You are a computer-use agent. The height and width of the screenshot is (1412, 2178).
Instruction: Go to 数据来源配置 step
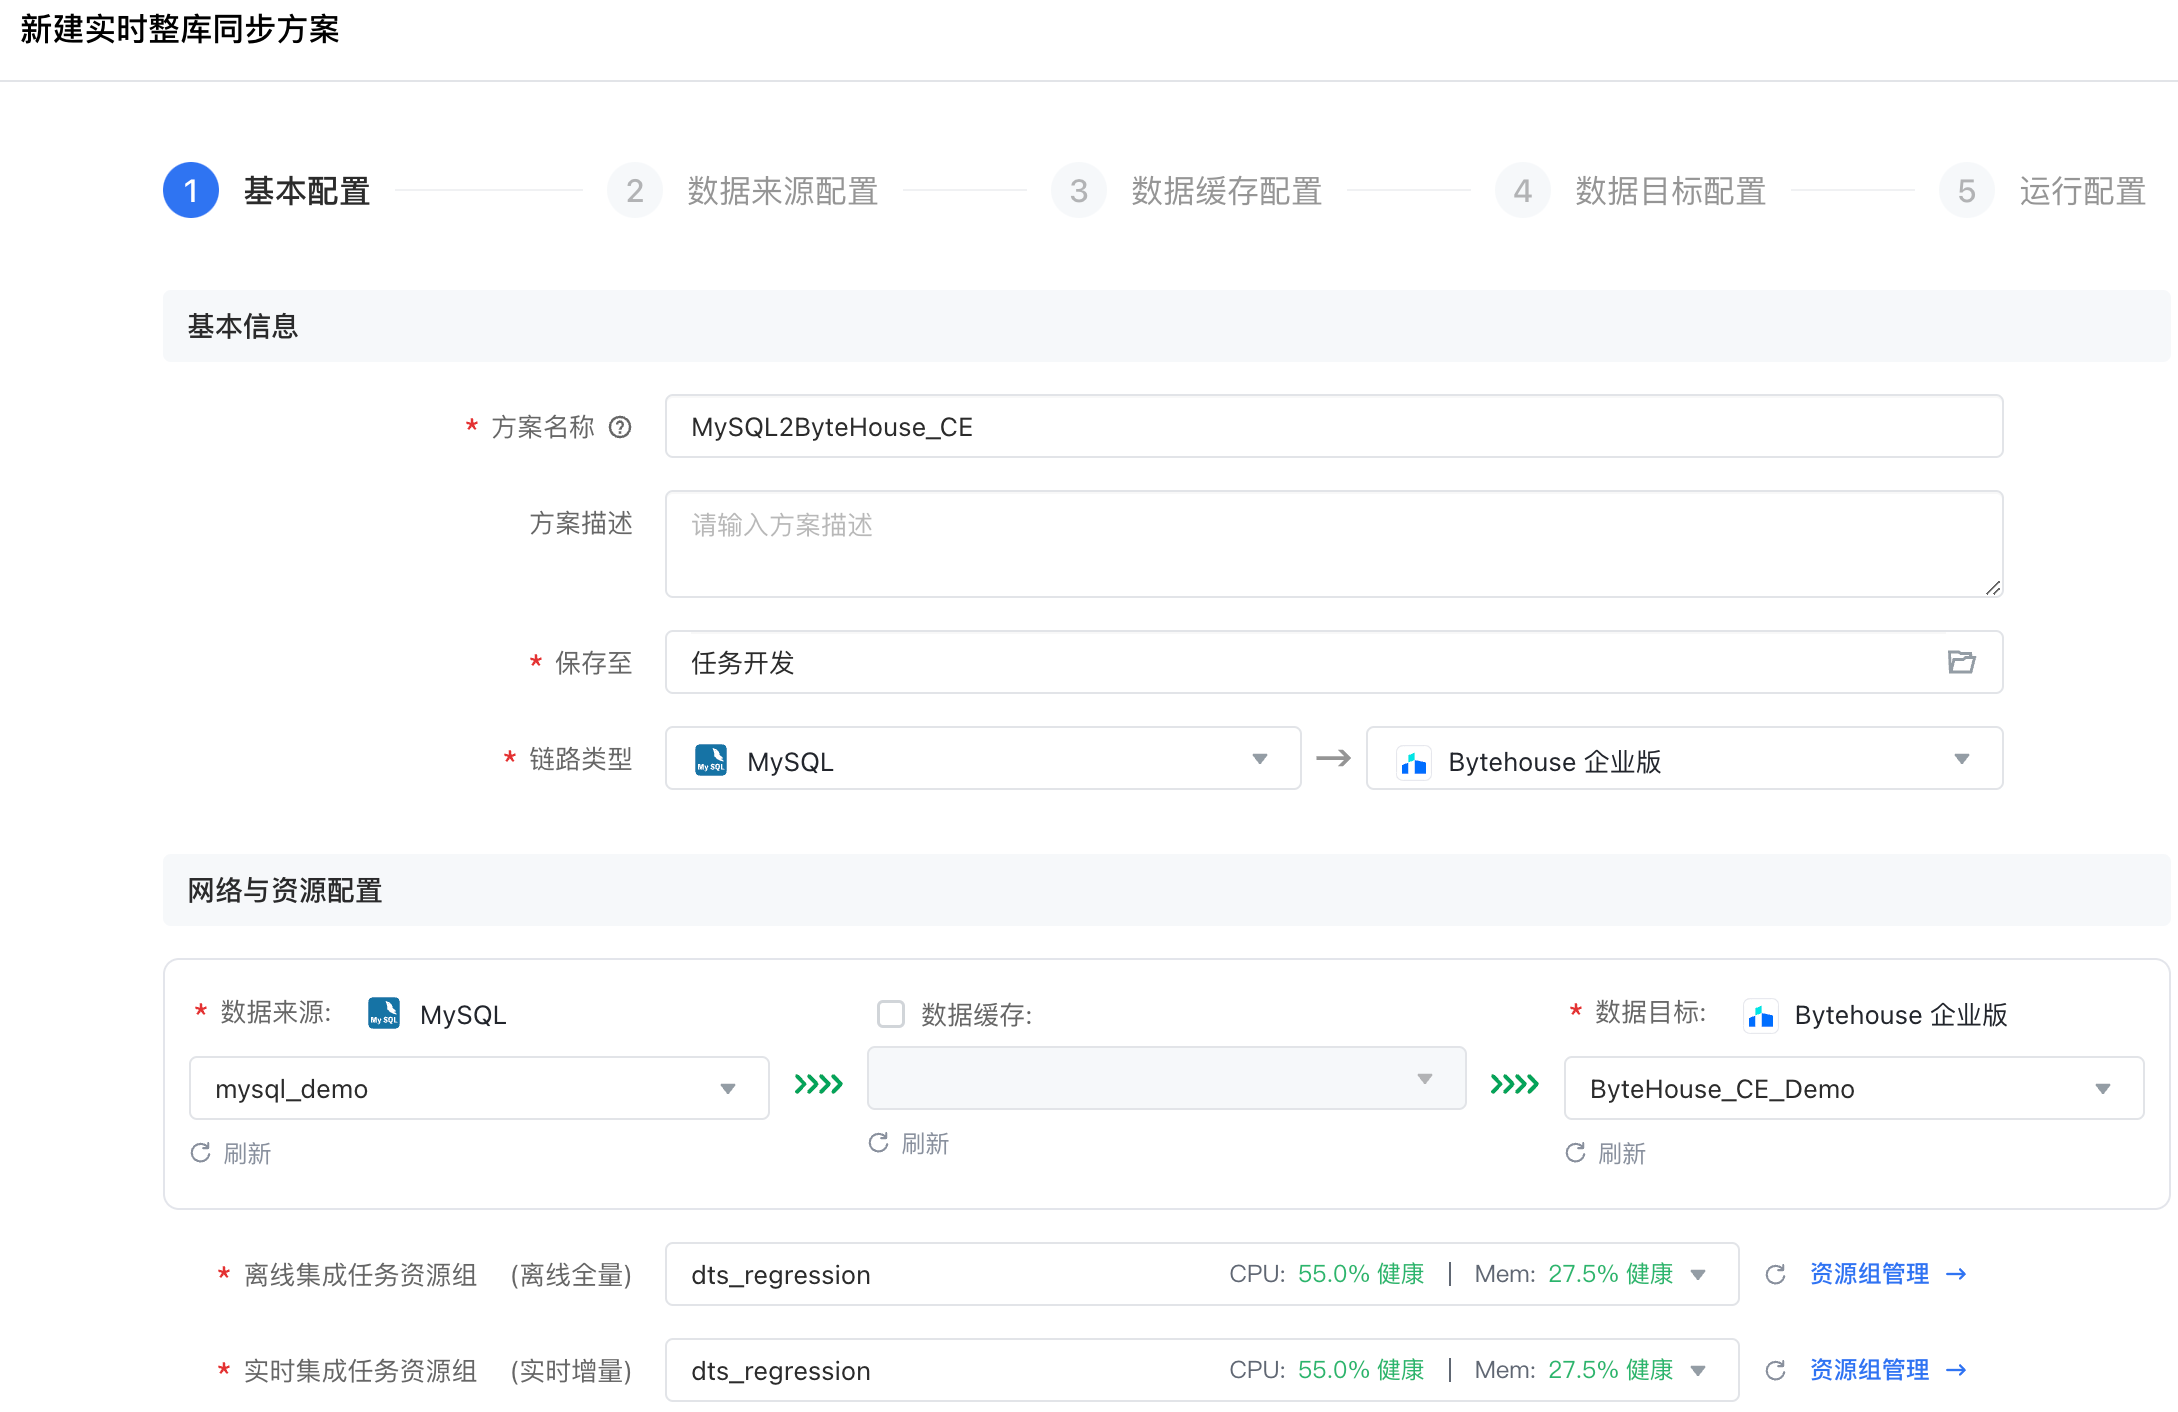point(783,190)
